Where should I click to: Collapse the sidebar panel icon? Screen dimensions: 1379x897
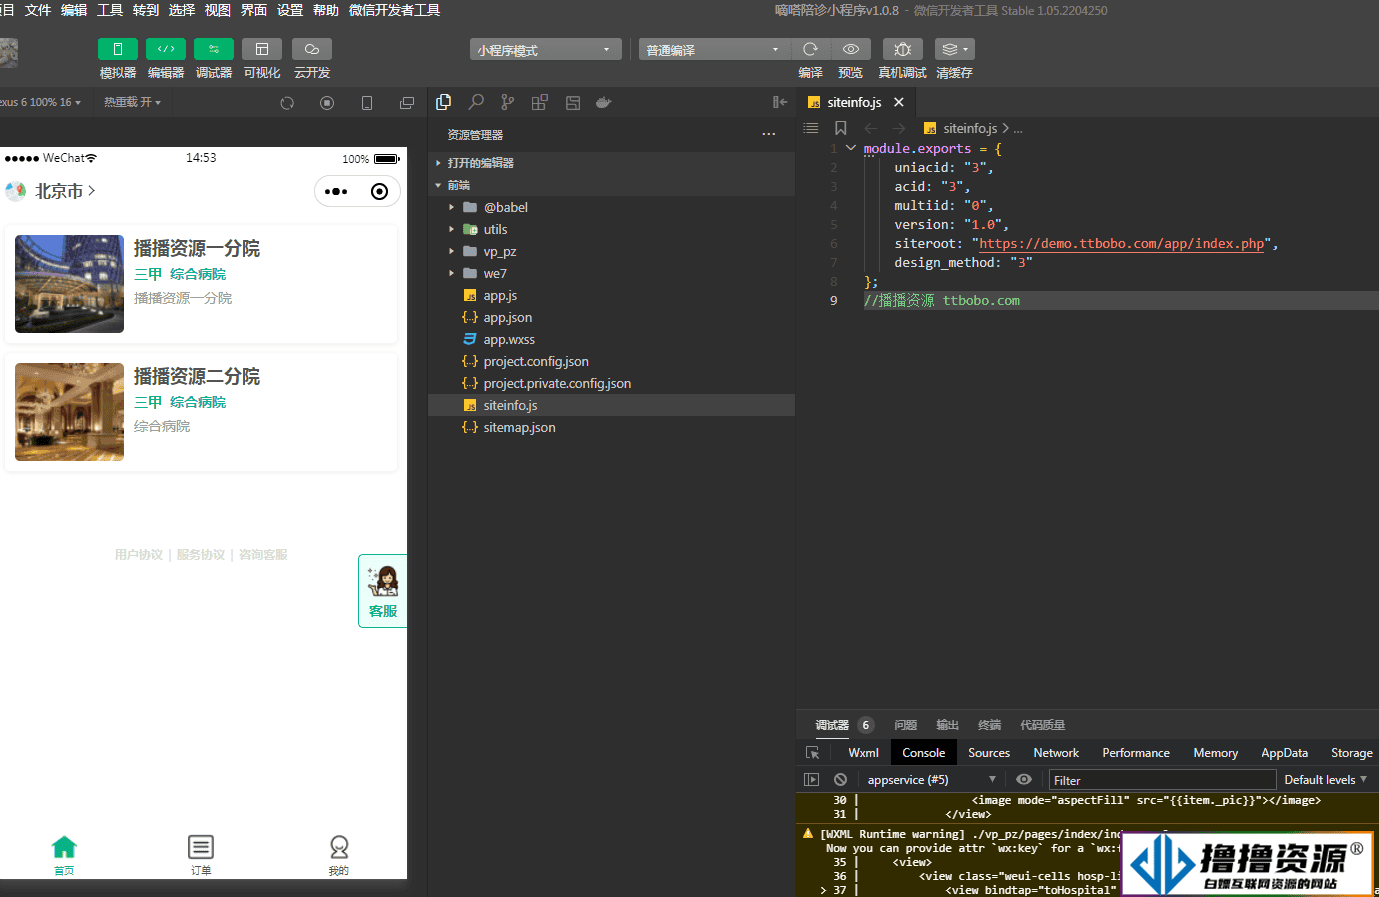[780, 102]
